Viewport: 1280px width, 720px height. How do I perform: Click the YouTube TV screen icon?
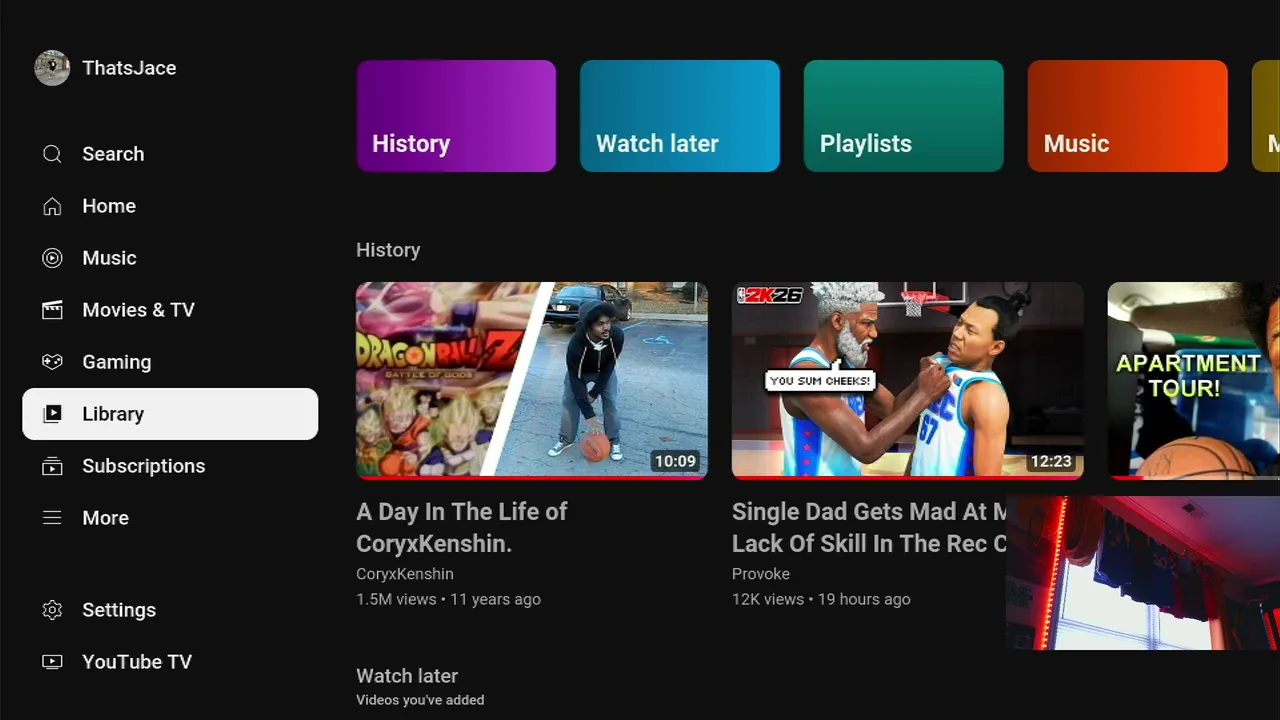click(52, 662)
